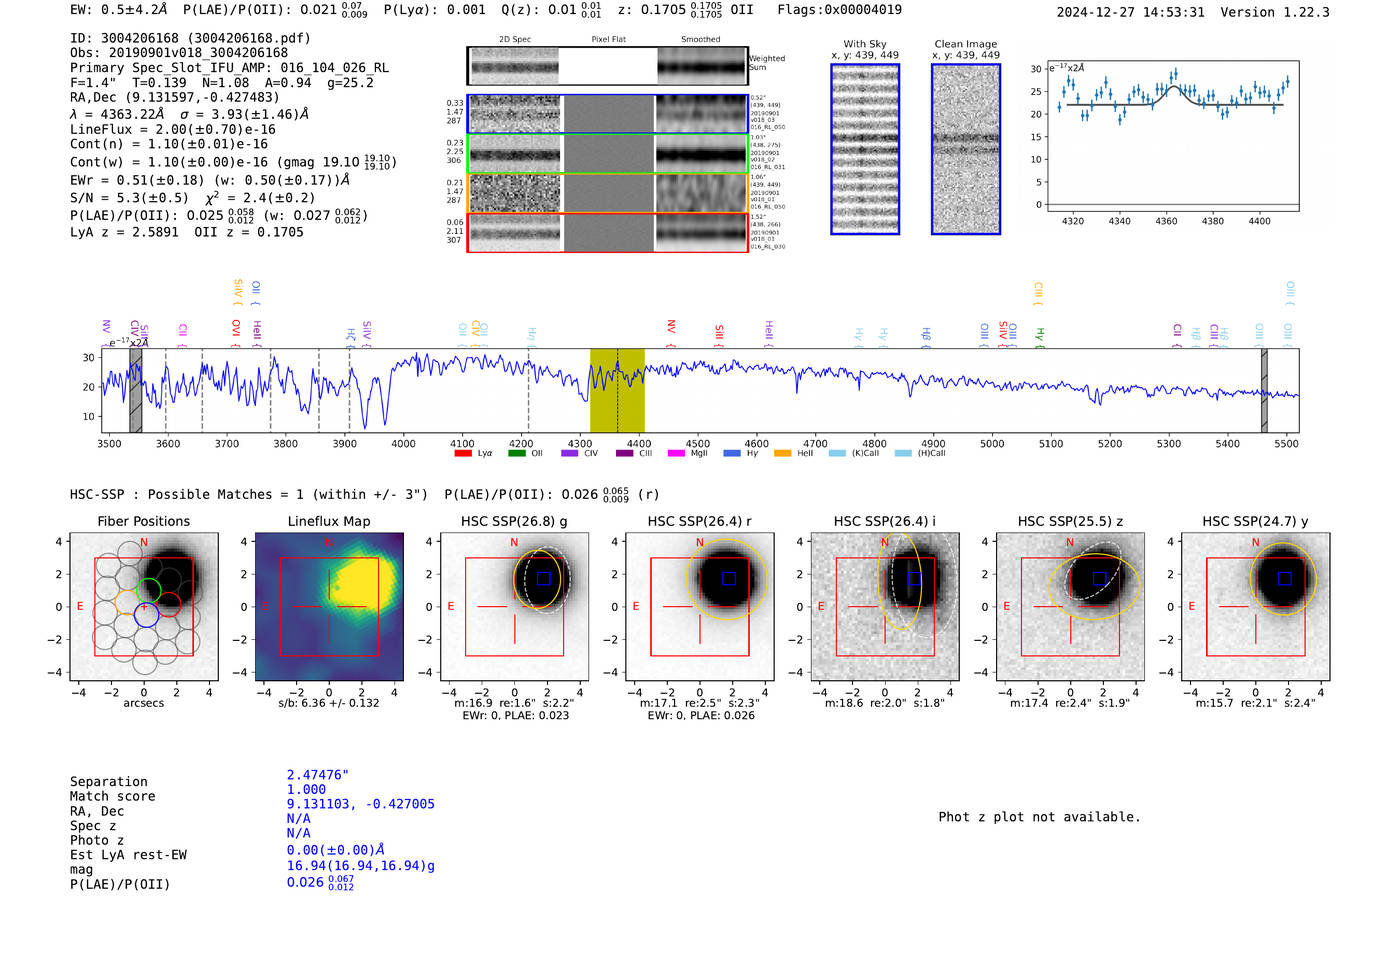Click the catalog coordinates 9.131103, -0.427005
The height and width of the screenshot is (953, 1400).
(361, 804)
